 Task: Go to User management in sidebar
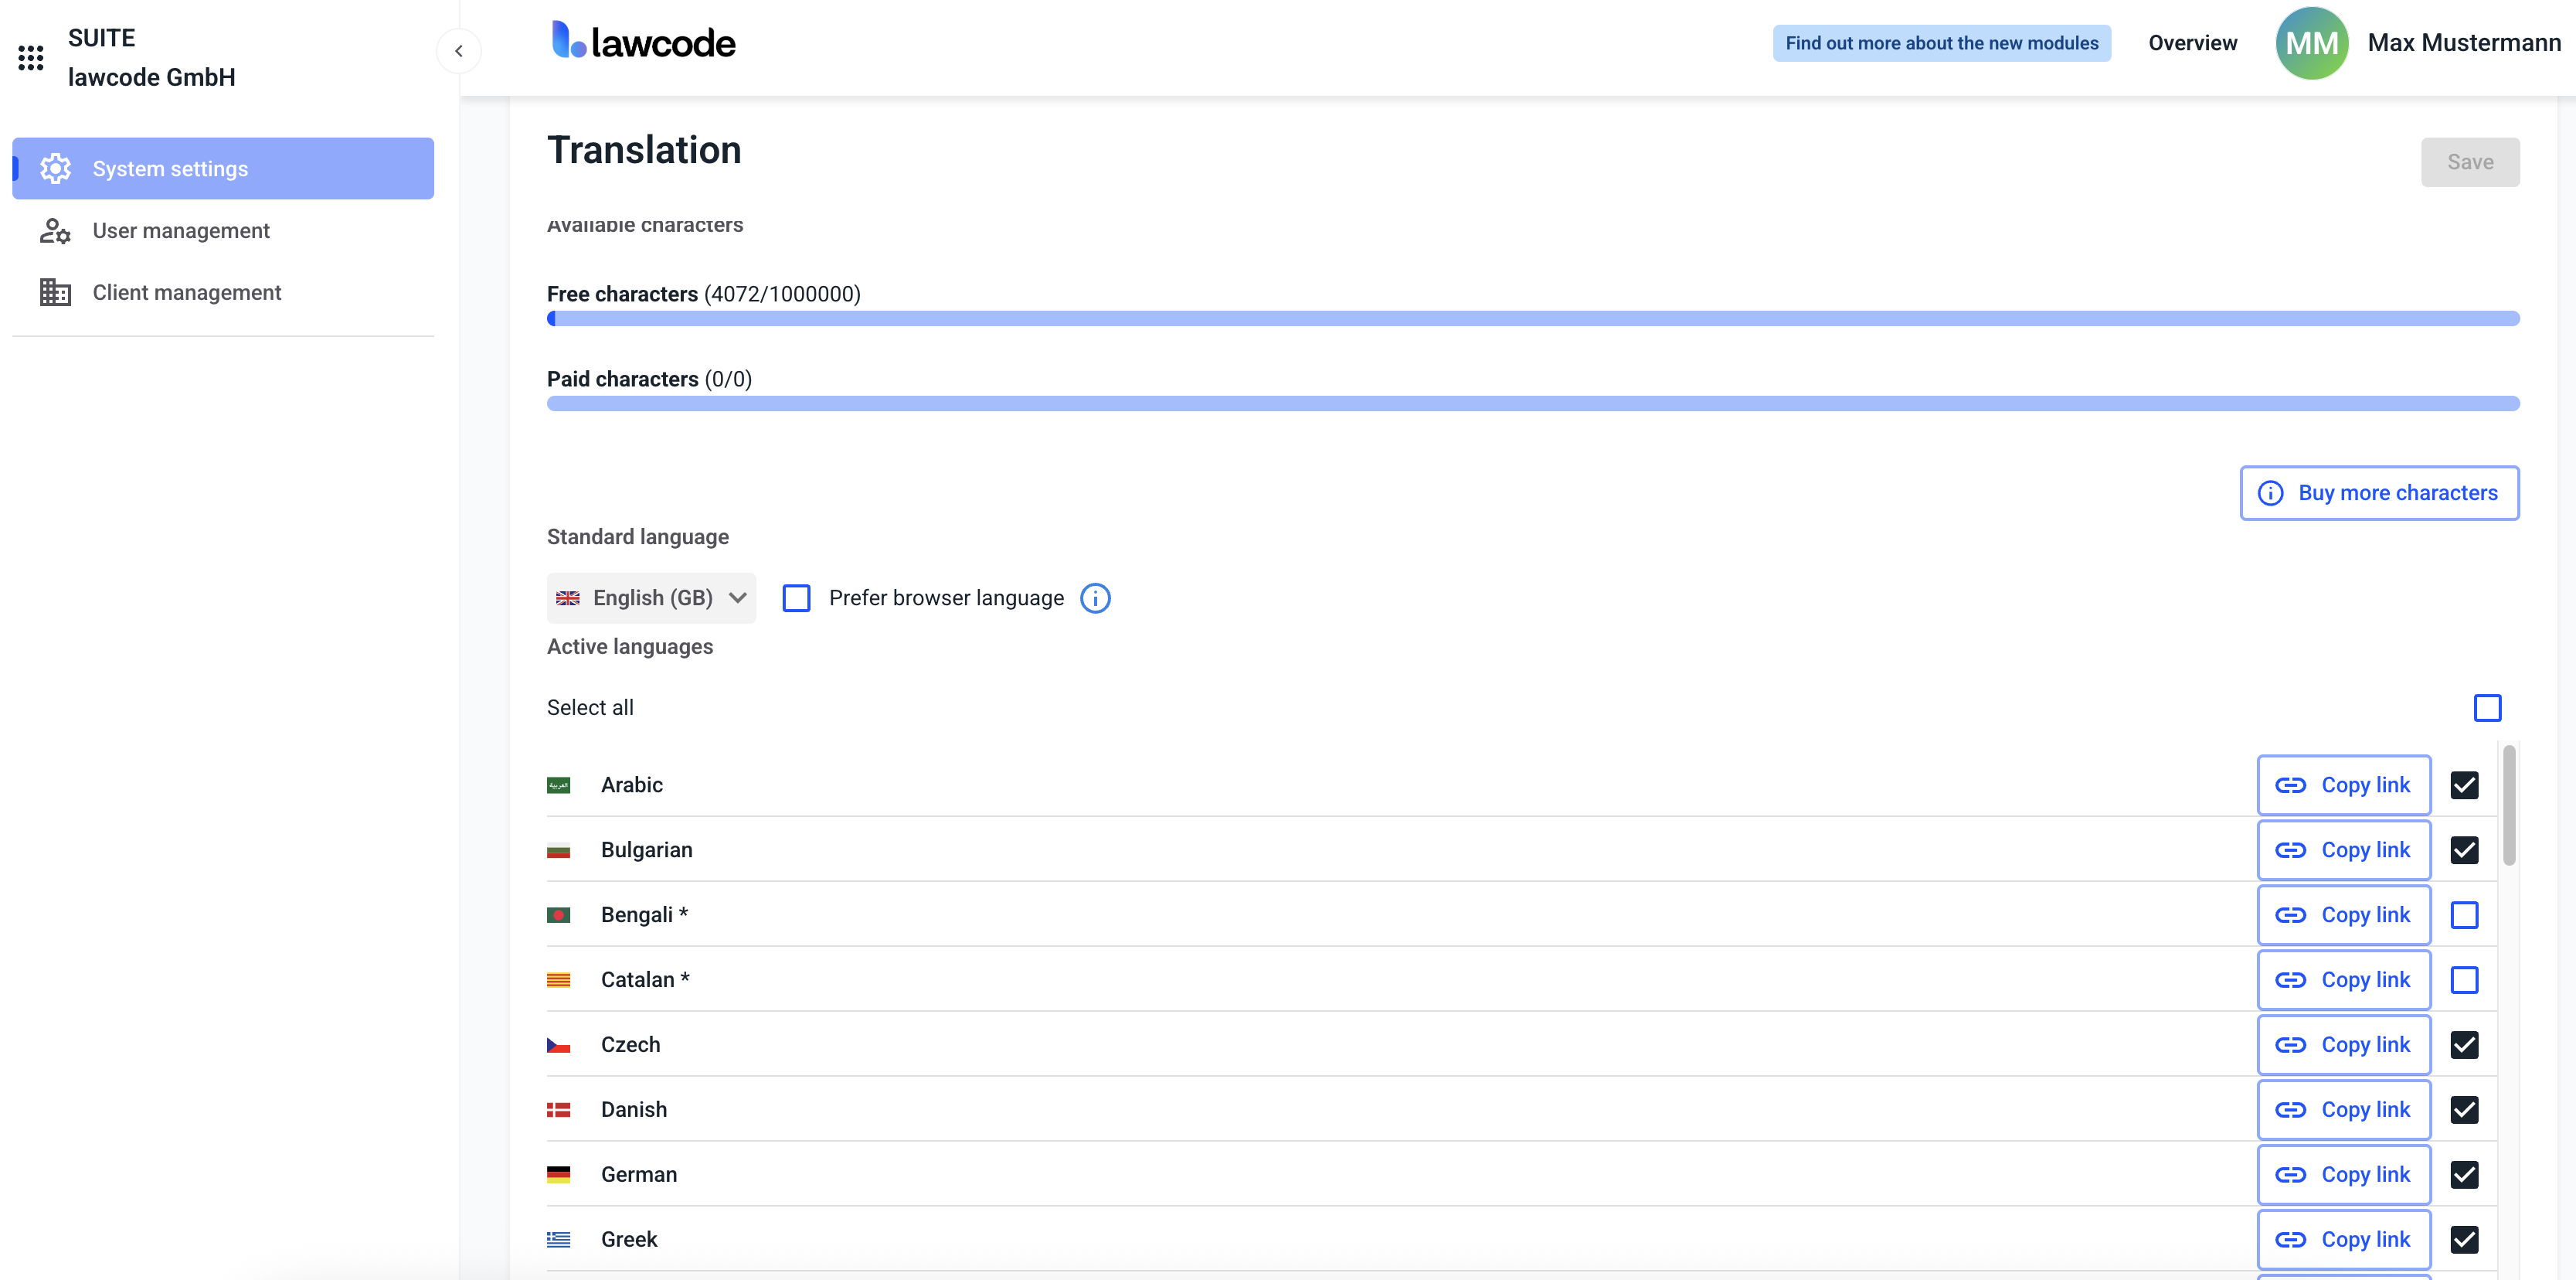(x=181, y=231)
